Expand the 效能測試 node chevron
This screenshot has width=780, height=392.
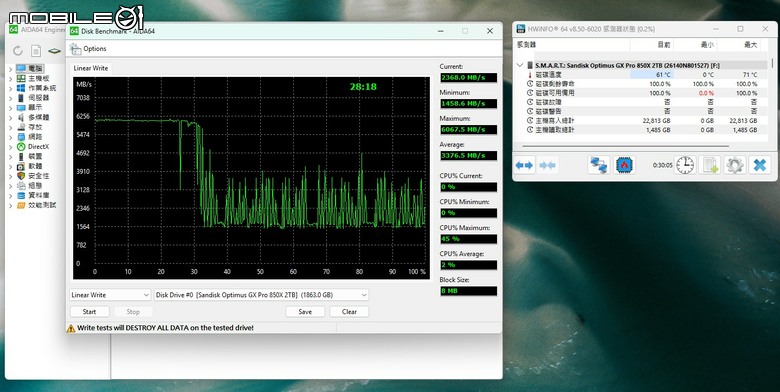pos(10,205)
